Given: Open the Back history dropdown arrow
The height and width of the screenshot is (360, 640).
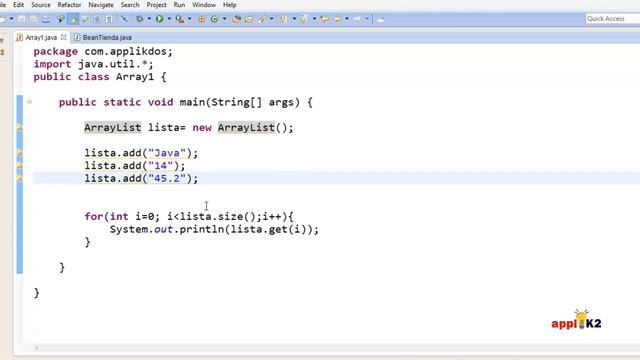Looking at the screenshot, I should [347, 19].
